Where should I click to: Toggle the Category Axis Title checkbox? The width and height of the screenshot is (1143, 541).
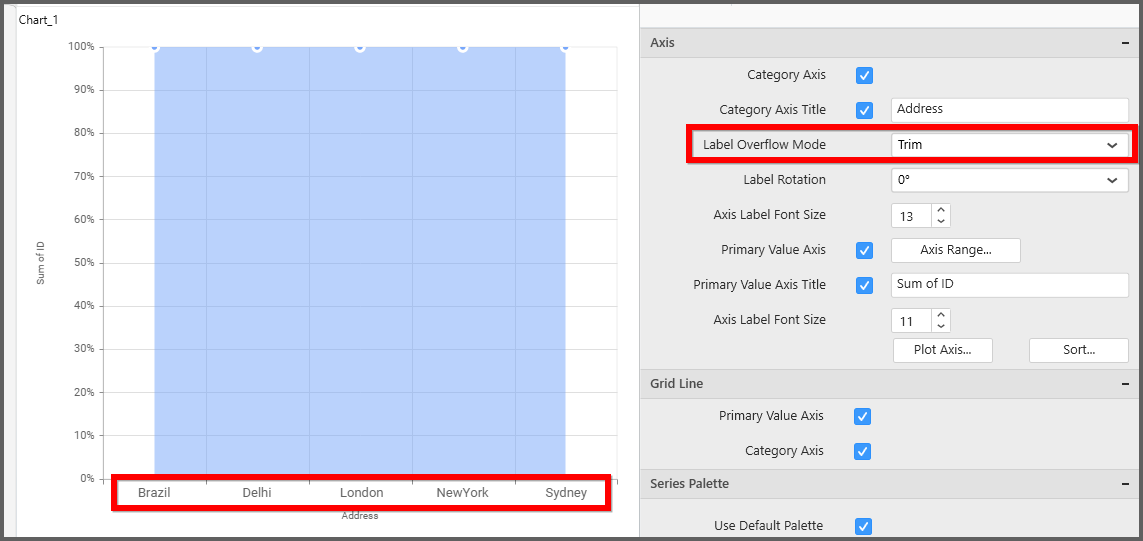865,111
